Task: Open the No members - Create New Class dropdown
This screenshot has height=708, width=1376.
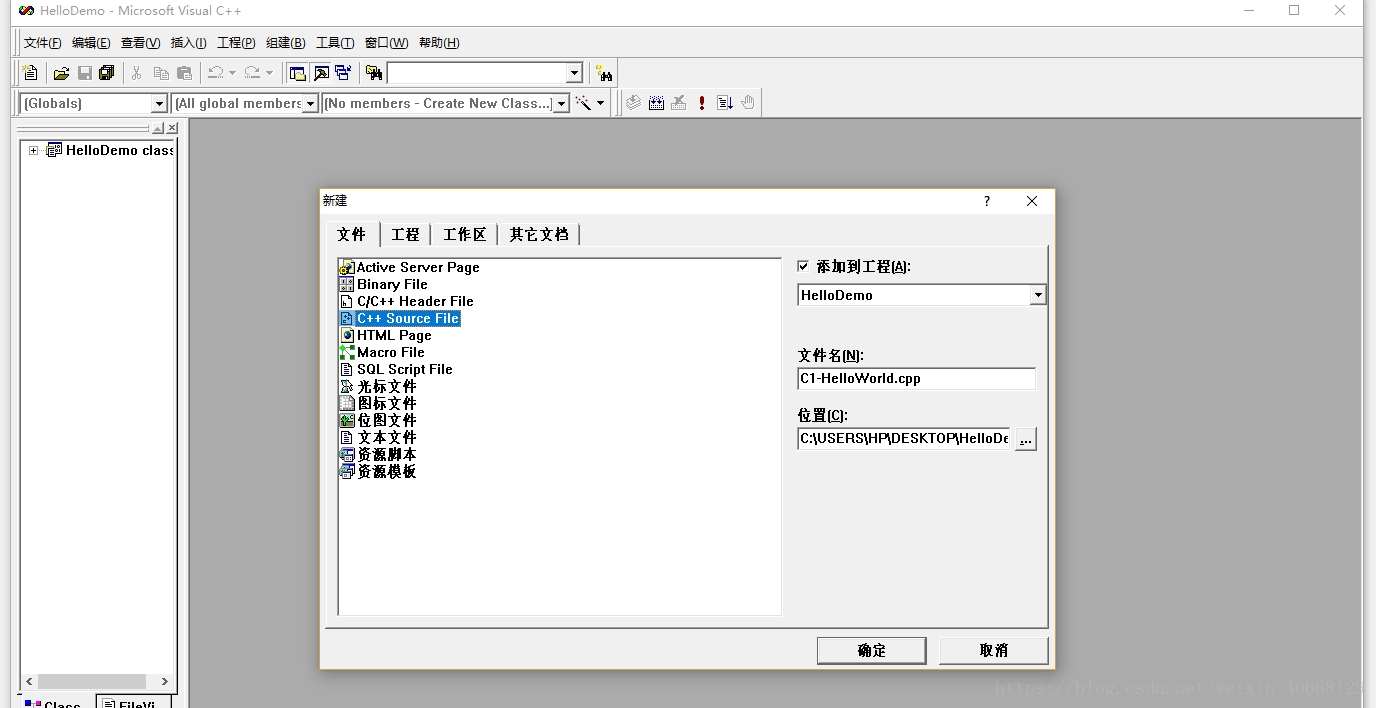Action: 561,104
